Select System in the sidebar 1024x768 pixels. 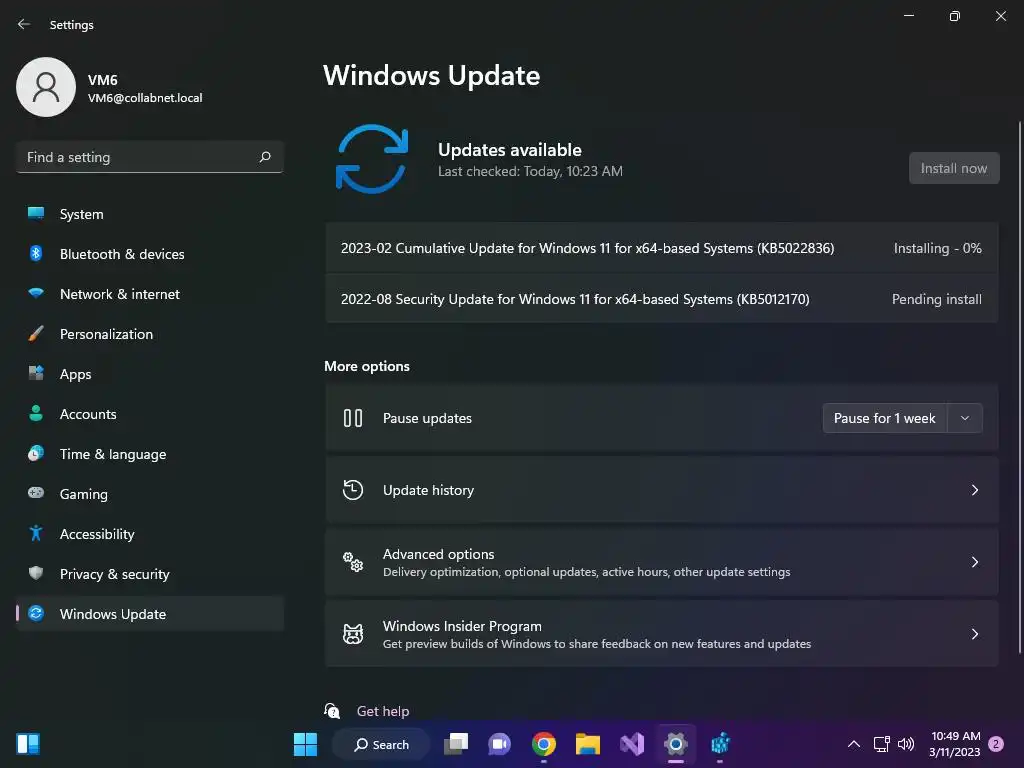click(x=150, y=214)
